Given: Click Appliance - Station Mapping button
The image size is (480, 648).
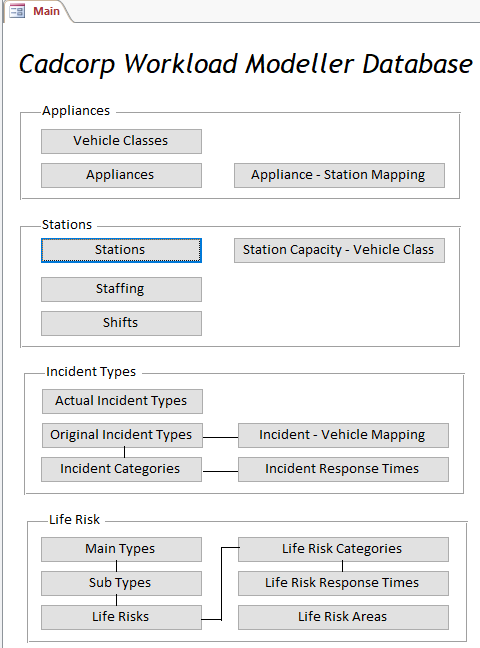Looking at the screenshot, I should (x=339, y=175).
